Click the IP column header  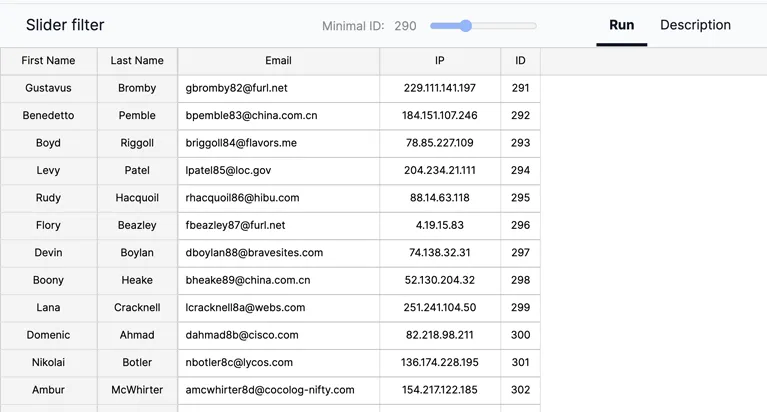(x=440, y=61)
